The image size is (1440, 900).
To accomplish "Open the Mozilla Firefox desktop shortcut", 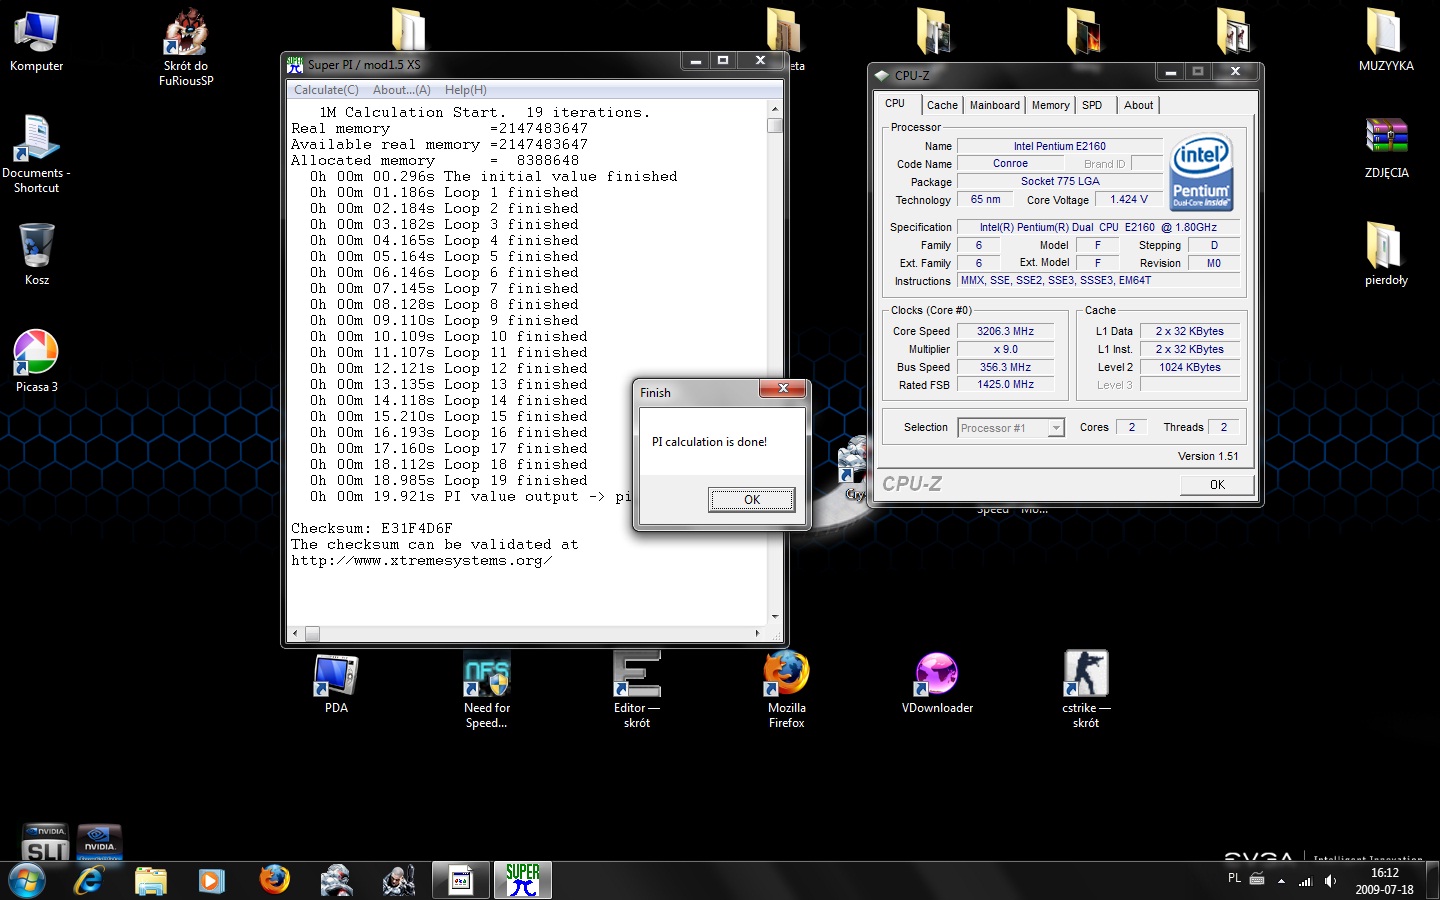I will (x=786, y=674).
